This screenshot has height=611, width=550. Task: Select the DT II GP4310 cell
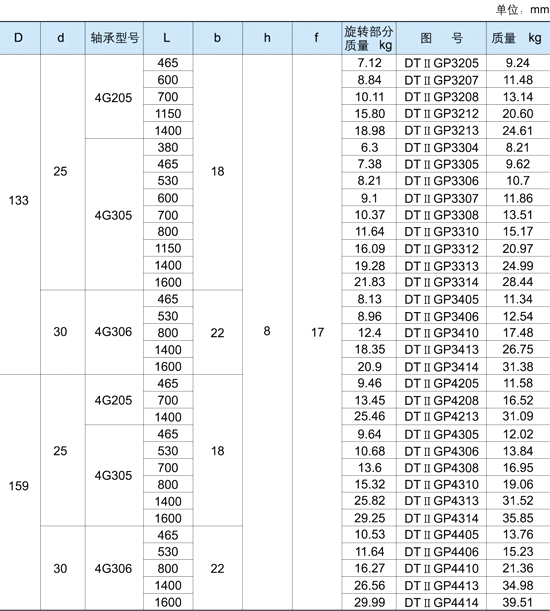tap(441, 484)
